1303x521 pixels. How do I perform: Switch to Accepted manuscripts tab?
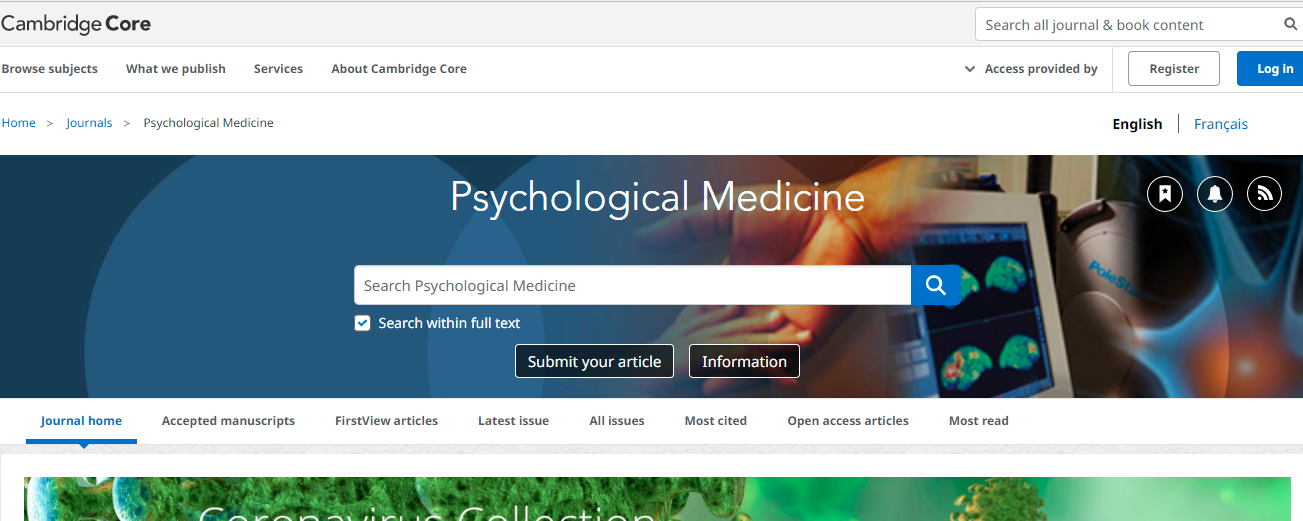pyautogui.click(x=228, y=421)
